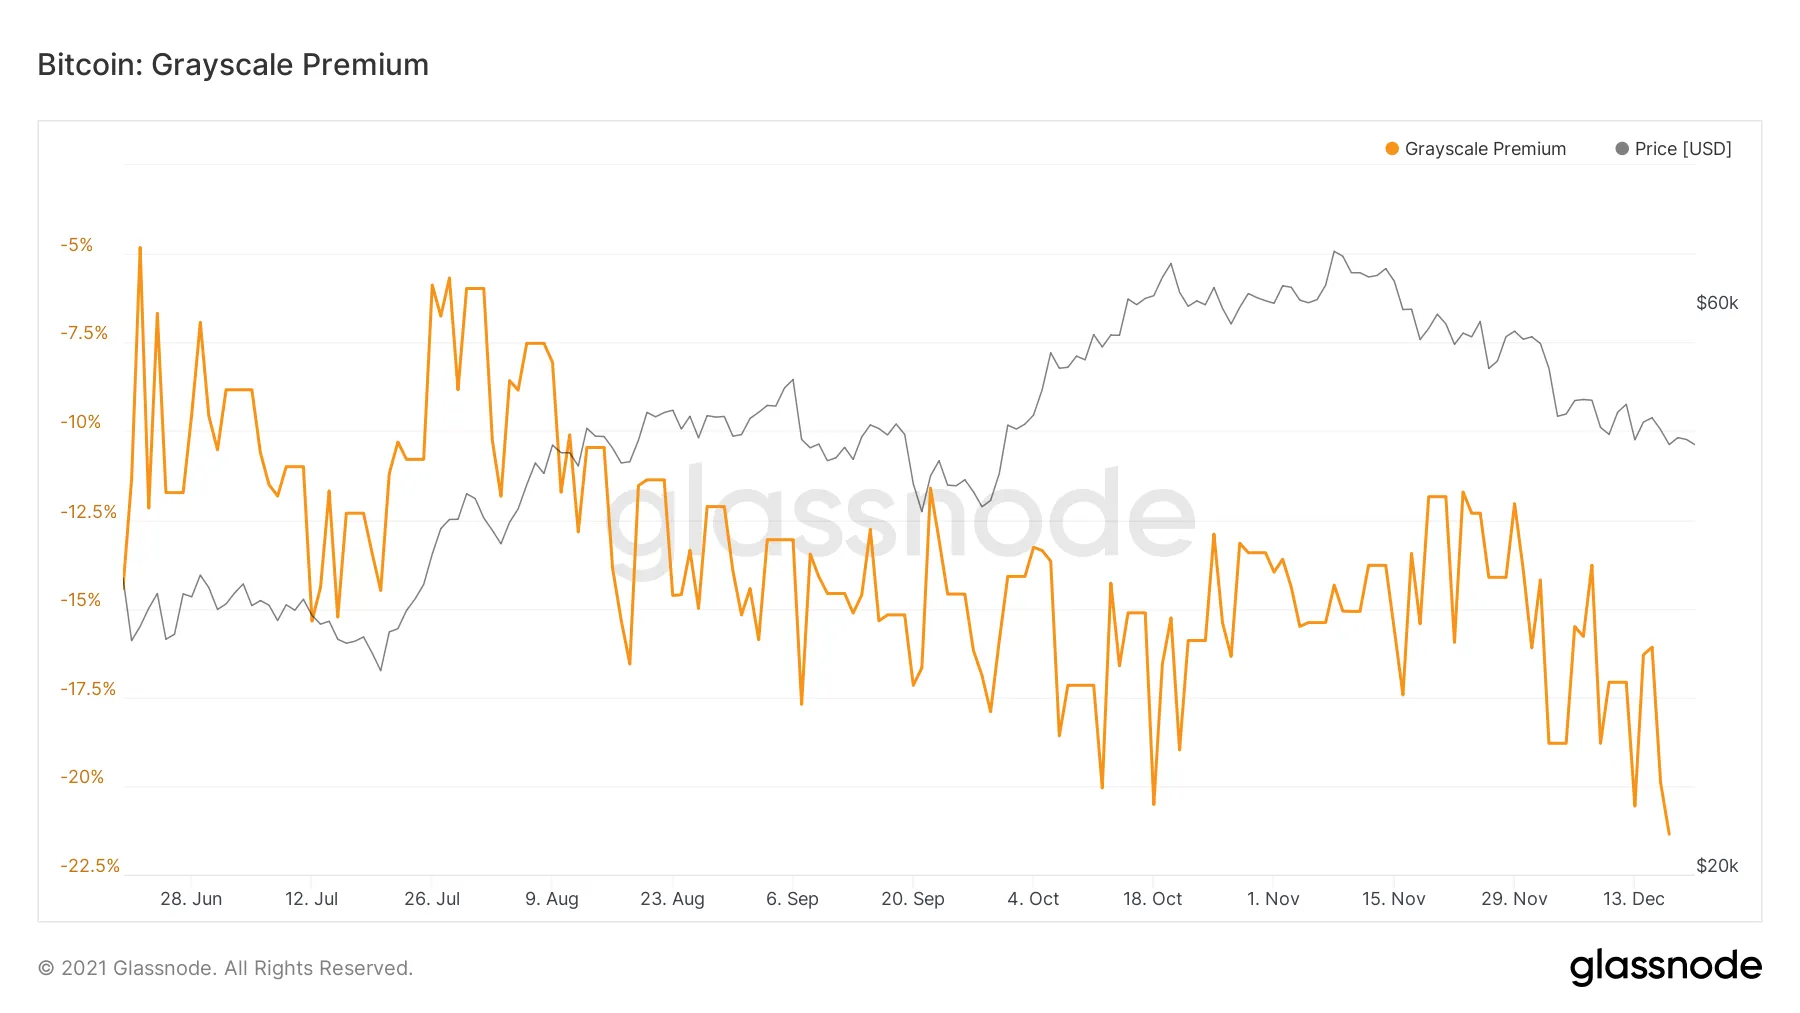Click the 4. Oct axis date label

pos(1033,899)
